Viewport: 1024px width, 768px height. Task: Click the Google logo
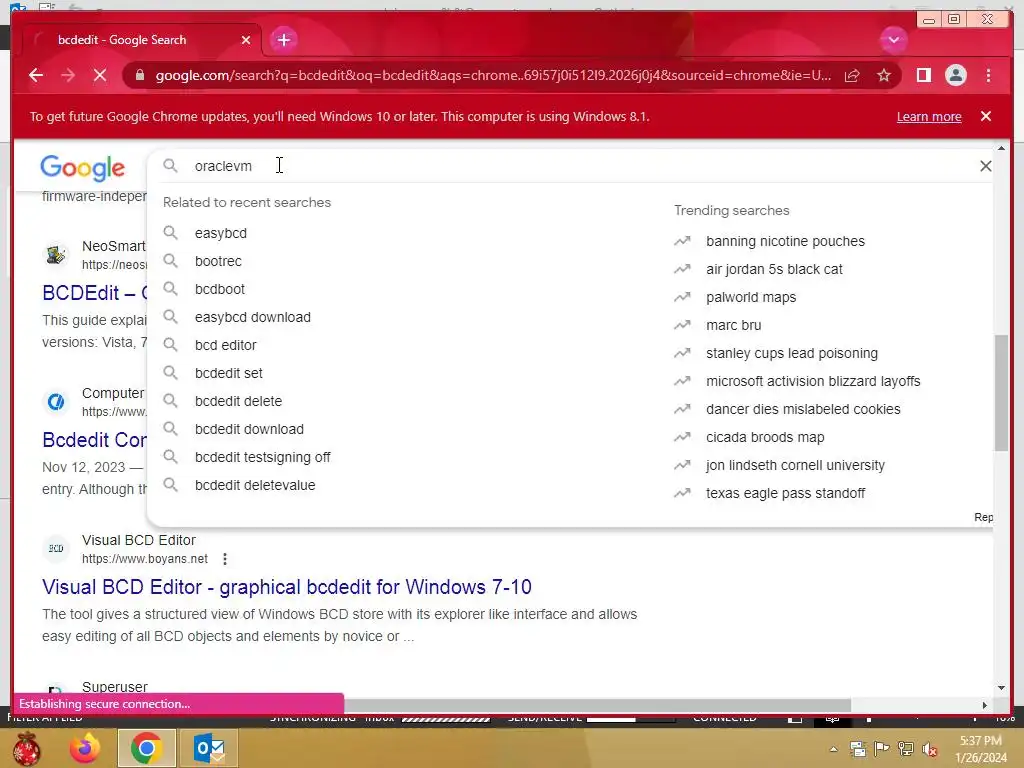82,168
